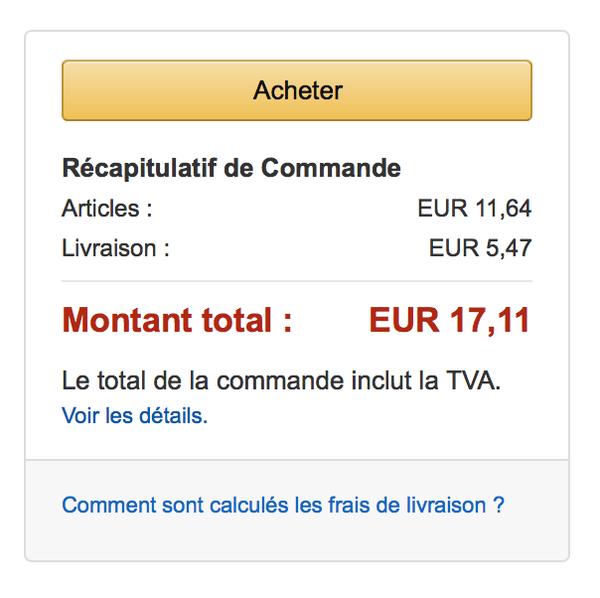Click the divider line above Montant total
The image size is (600, 598).
coord(297,282)
